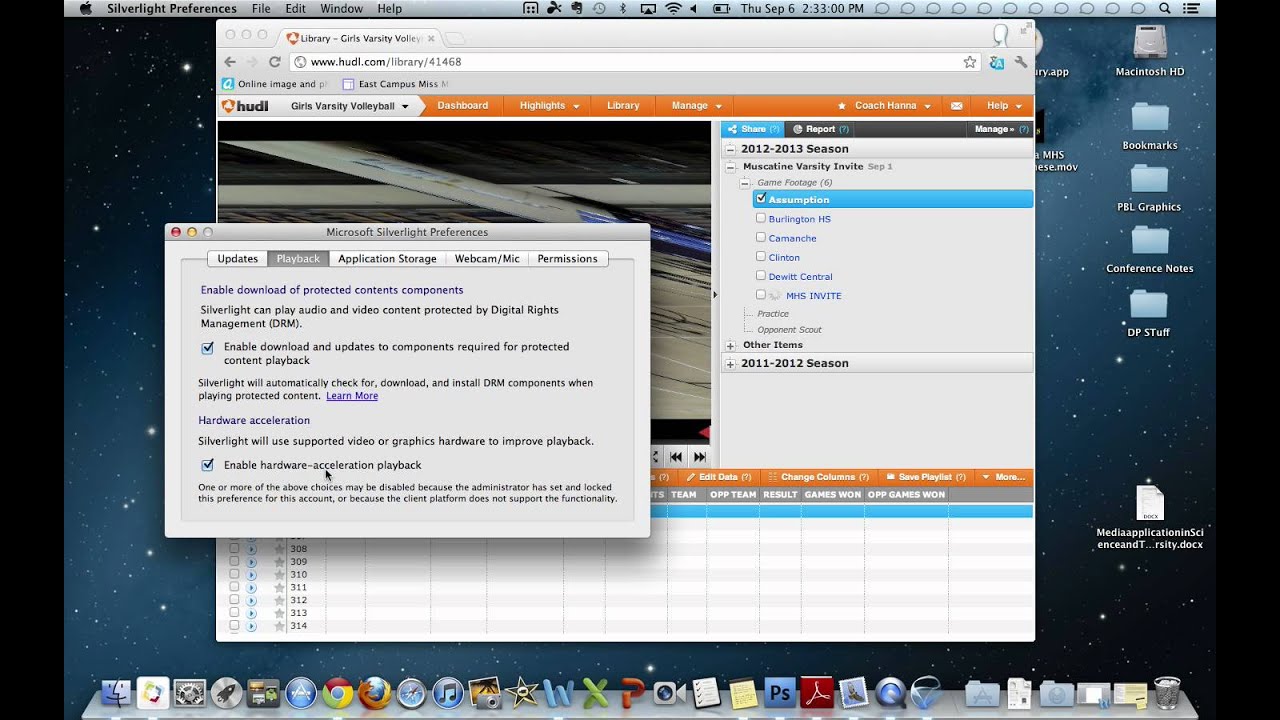The image size is (1280, 720).
Task: Star the clip in row 312
Action: click(x=280, y=600)
